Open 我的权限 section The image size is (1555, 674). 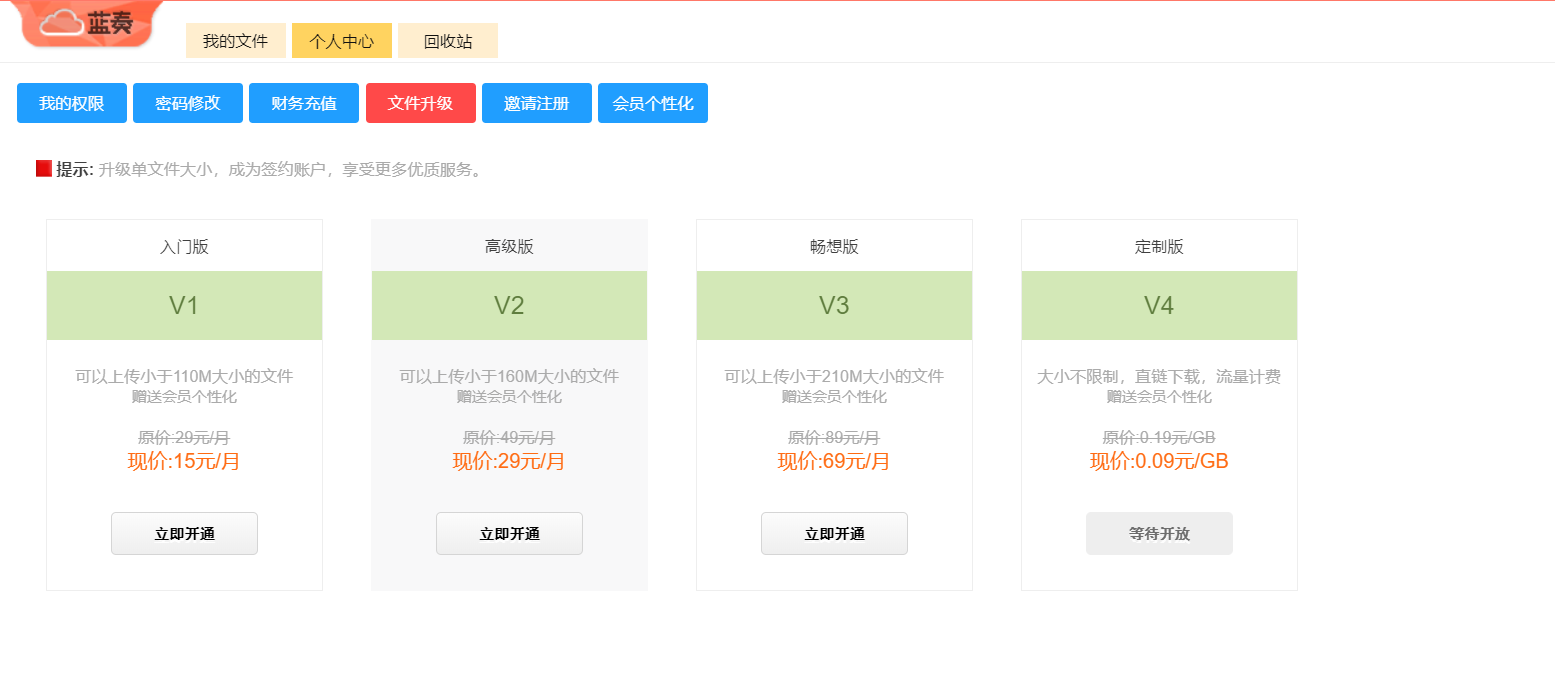tap(72, 103)
